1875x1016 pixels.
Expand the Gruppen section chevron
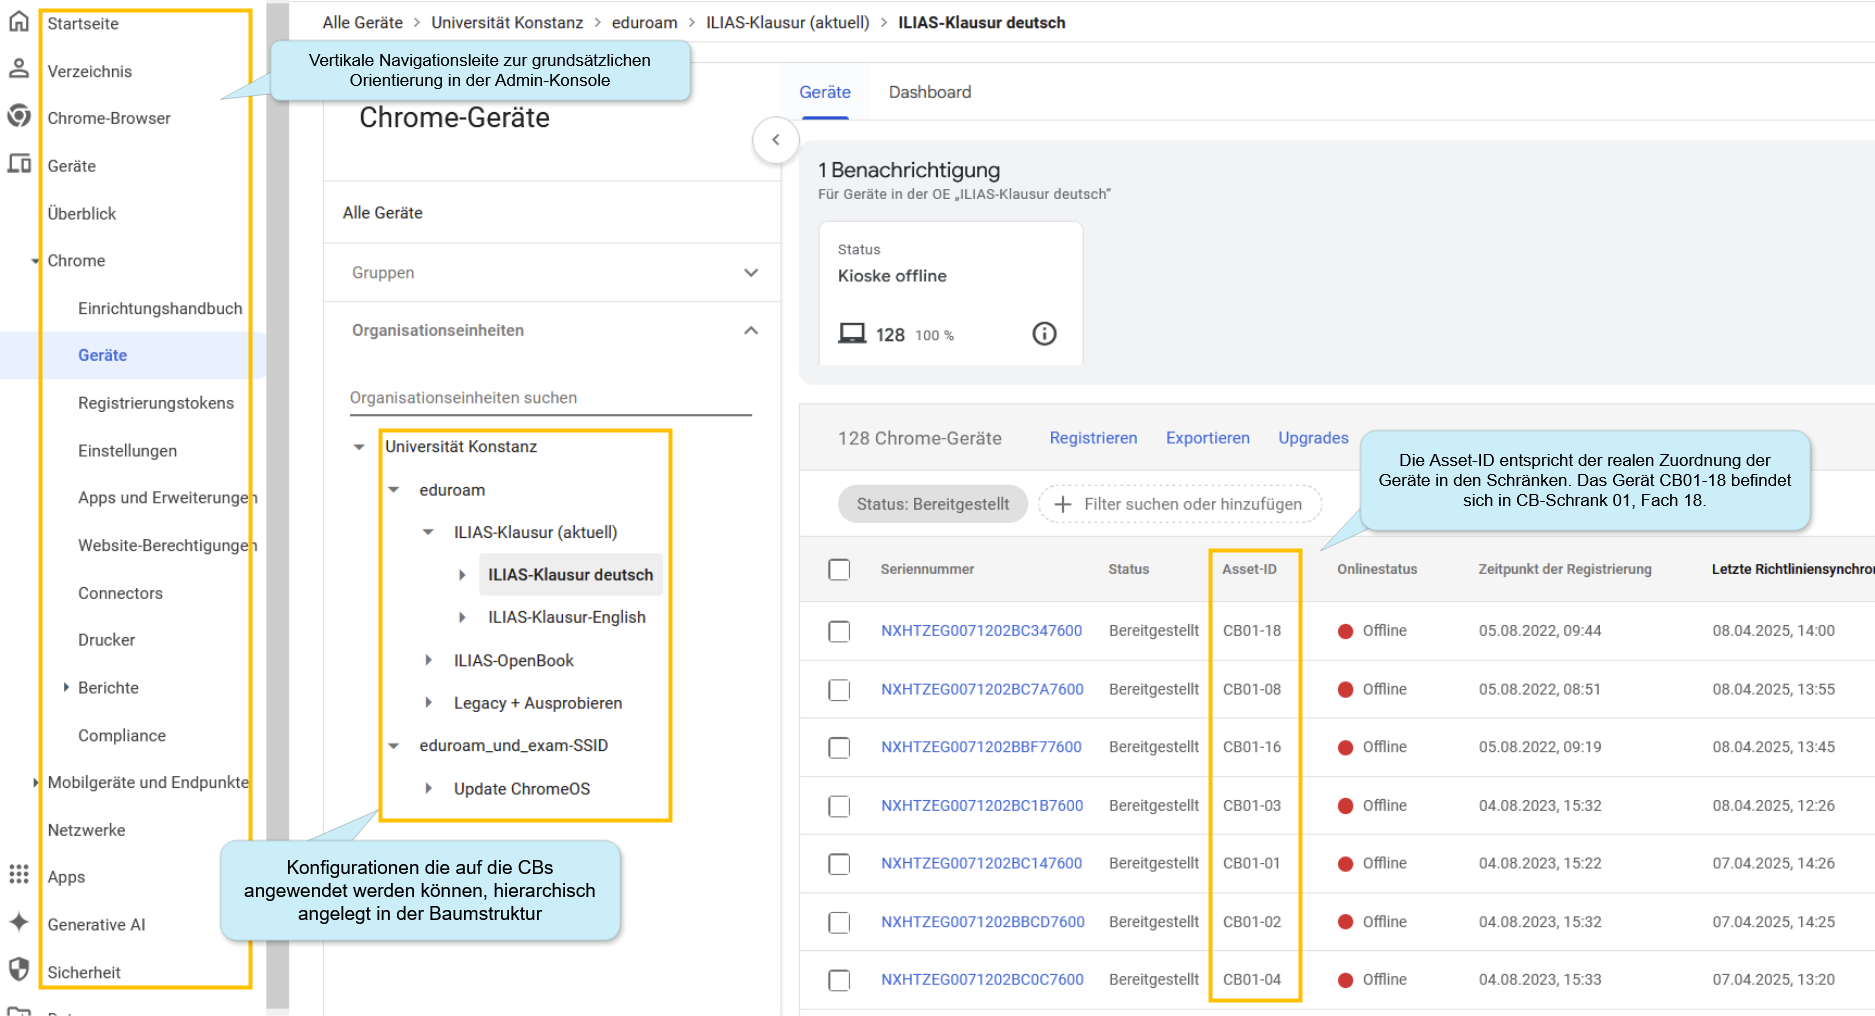tap(751, 273)
